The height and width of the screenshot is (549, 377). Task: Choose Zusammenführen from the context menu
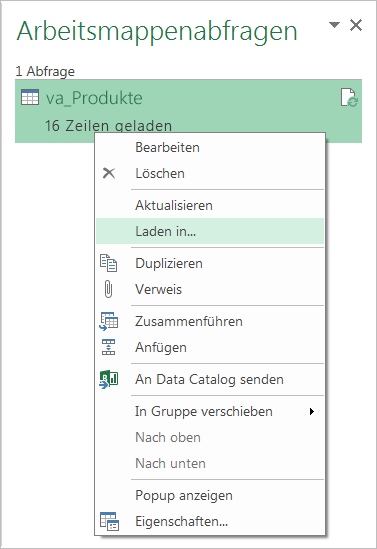click(x=210, y=321)
